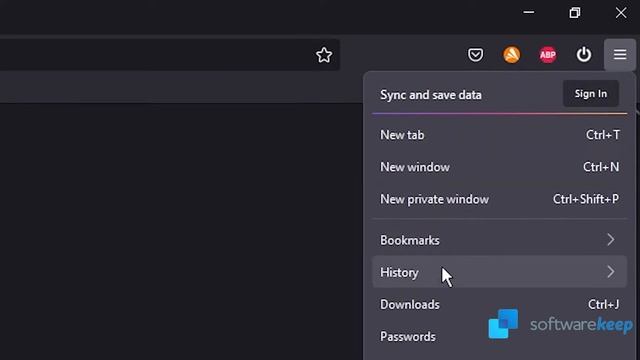Restore down the Firefox window
Image resolution: width=640 pixels, height=360 pixels.
[575, 13]
